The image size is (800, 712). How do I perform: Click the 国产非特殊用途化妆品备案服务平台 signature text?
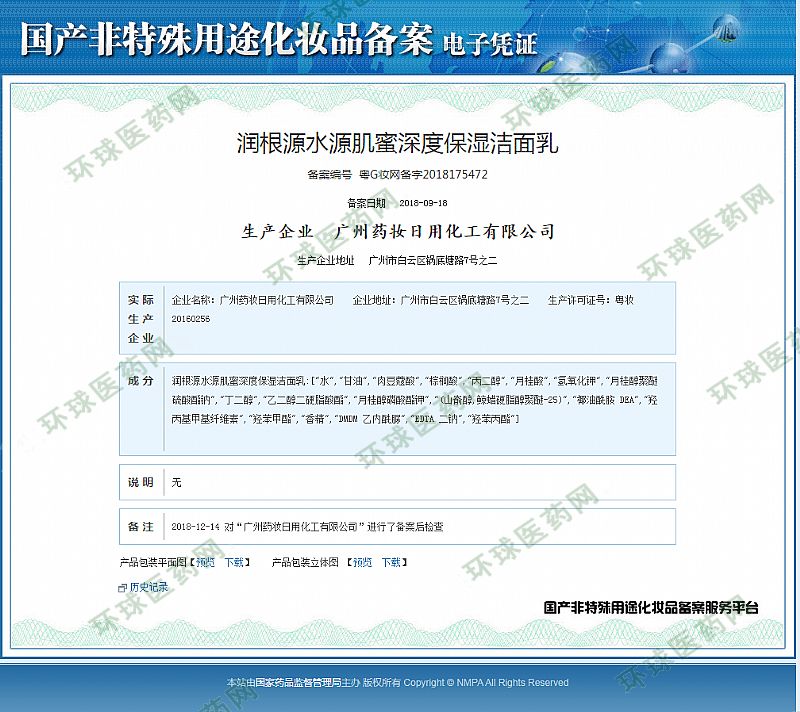pos(651,607)
